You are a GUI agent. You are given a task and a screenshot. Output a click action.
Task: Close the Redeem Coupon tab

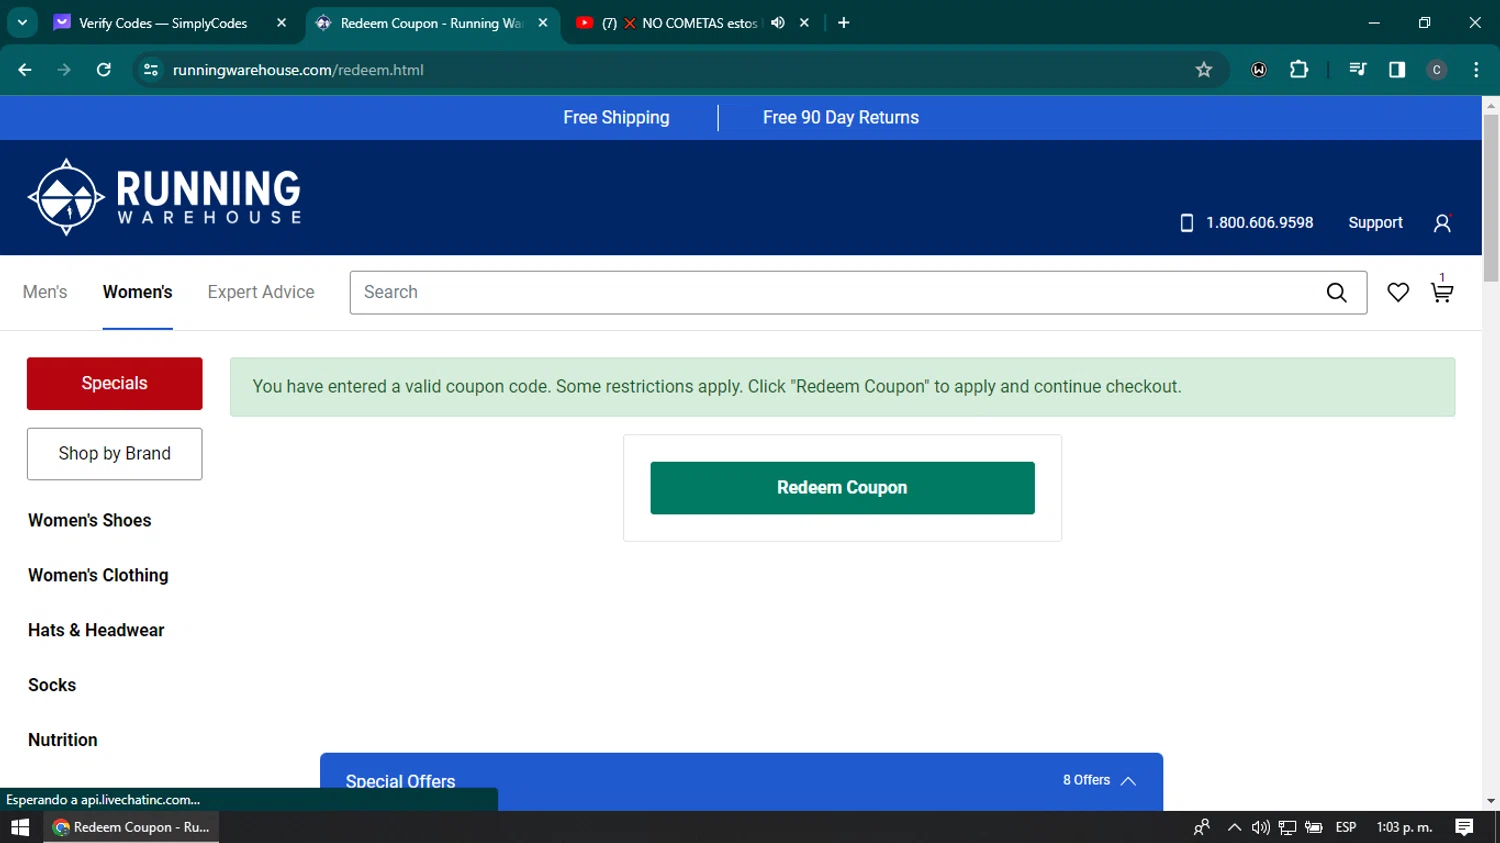(543, 23)
